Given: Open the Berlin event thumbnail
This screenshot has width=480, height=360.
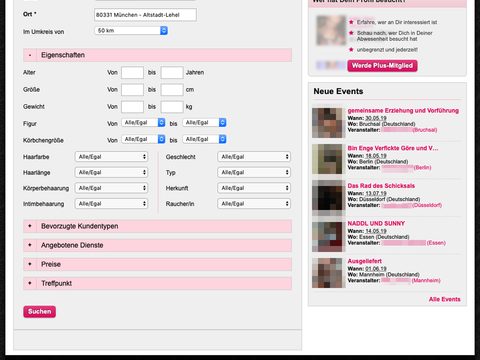Looking at the screenshot, I should point(327,159).
